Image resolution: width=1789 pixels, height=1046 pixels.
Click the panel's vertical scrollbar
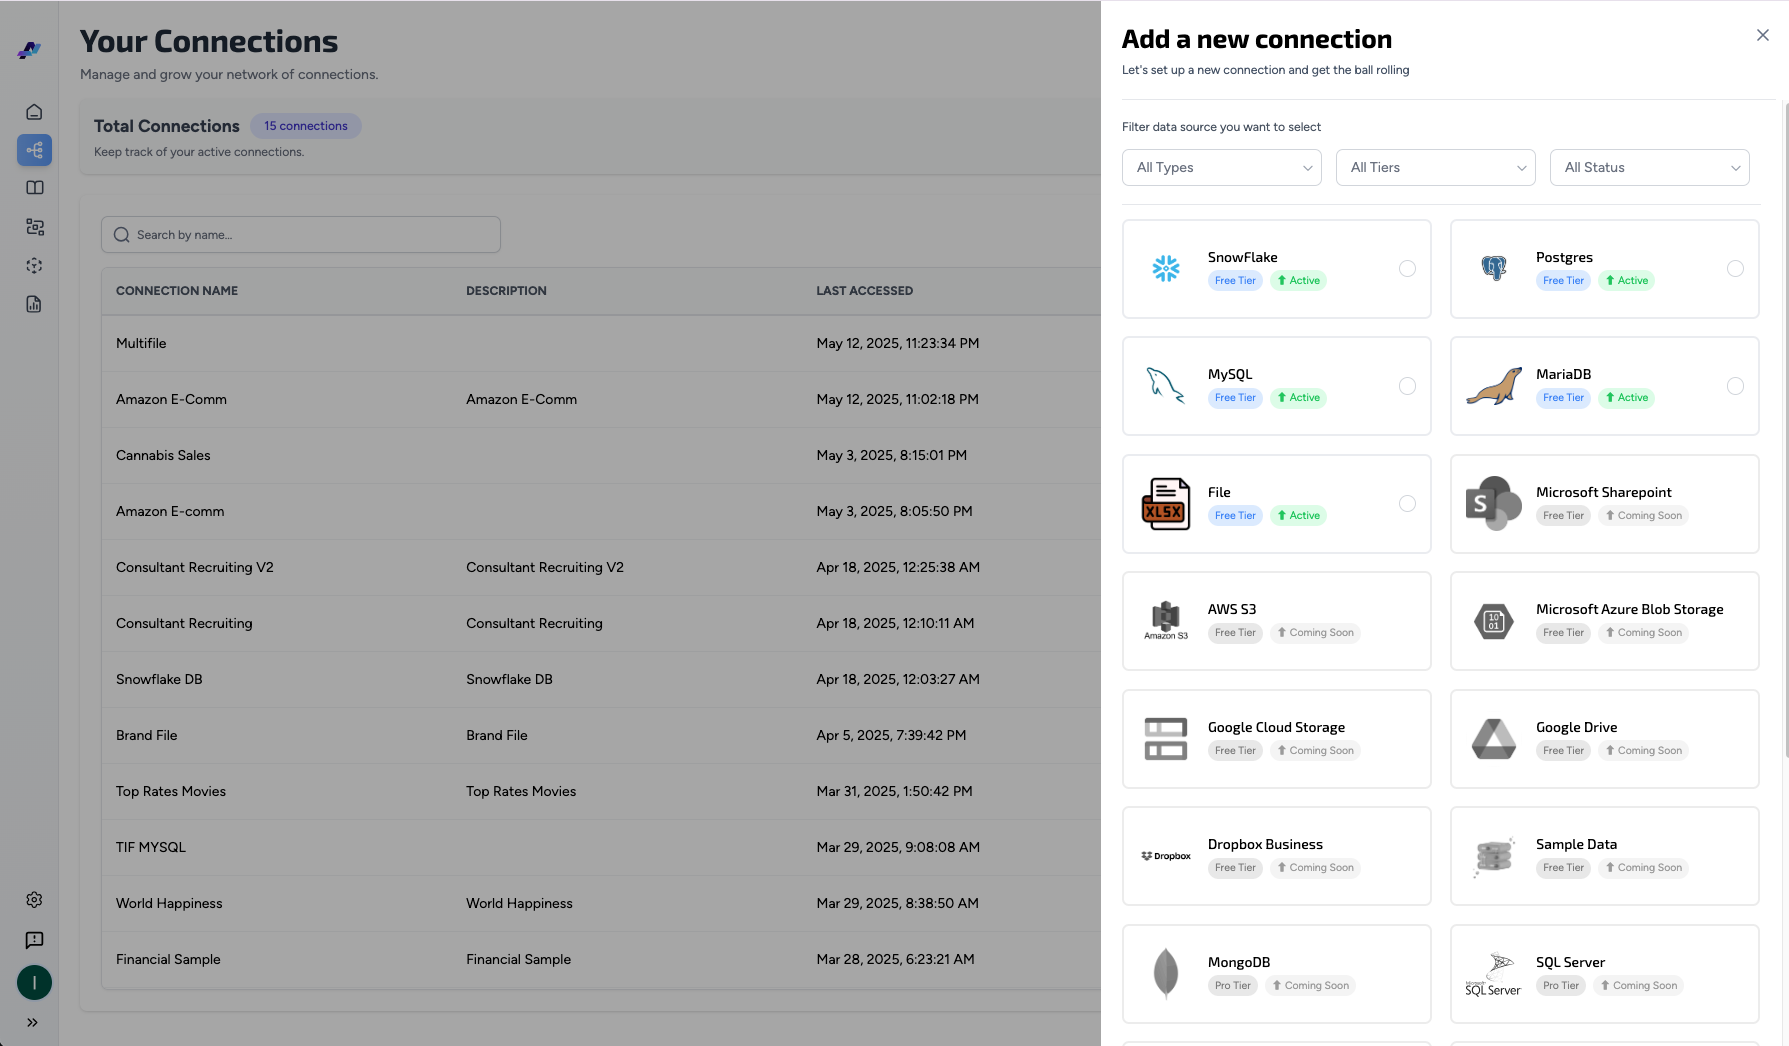pyautogui.click(x=1785, y=430)
